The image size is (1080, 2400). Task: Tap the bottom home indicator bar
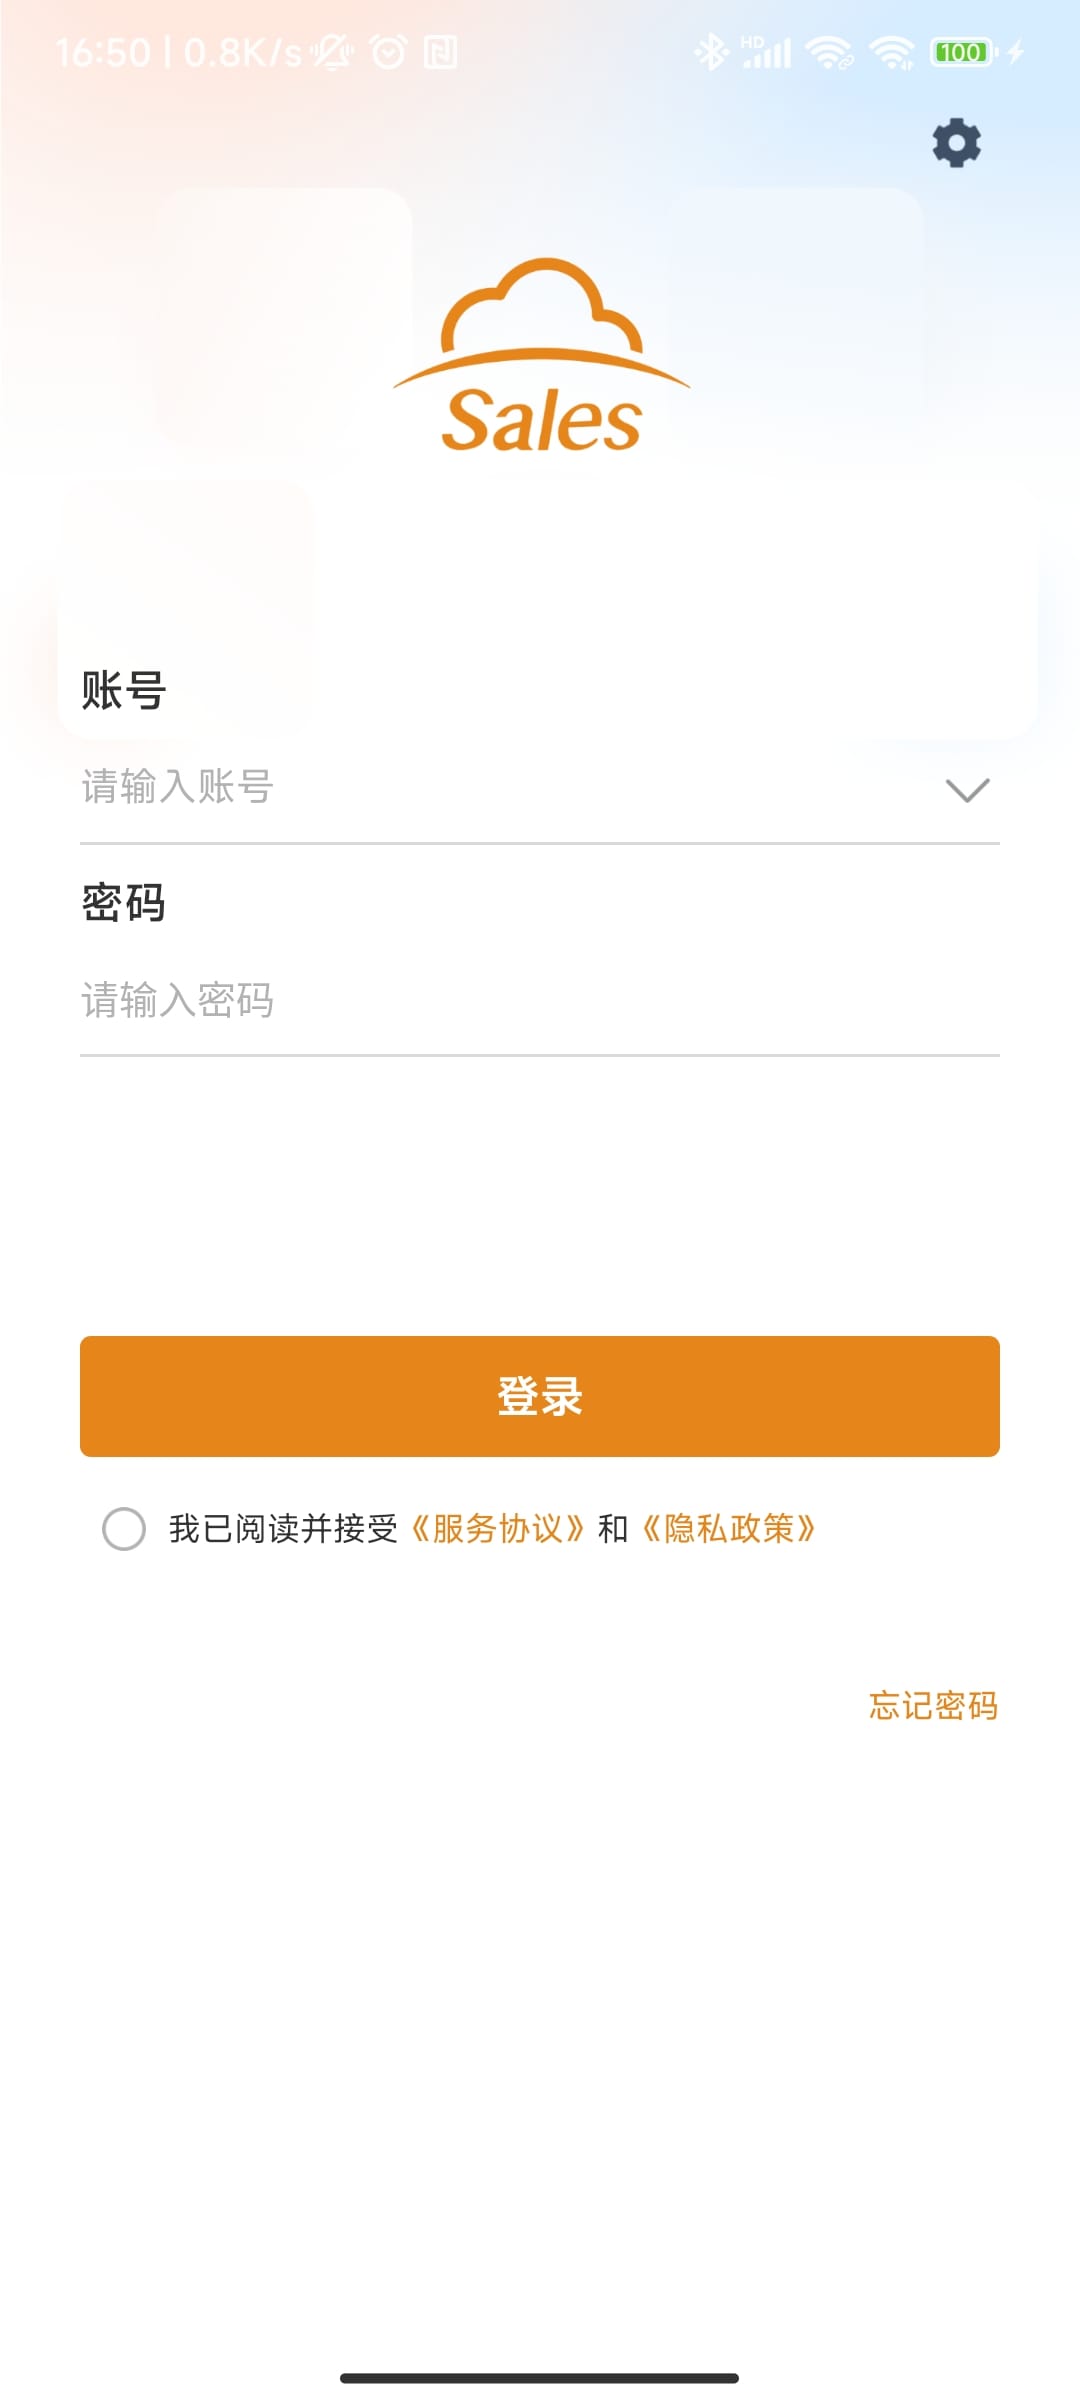click(x=540, y=2378)
